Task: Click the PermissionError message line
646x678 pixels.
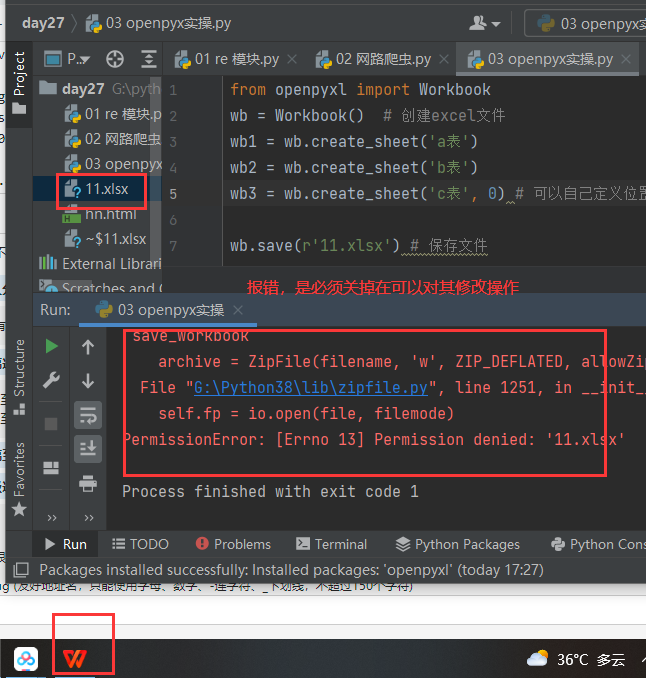Action: click(x=374, y=439)
